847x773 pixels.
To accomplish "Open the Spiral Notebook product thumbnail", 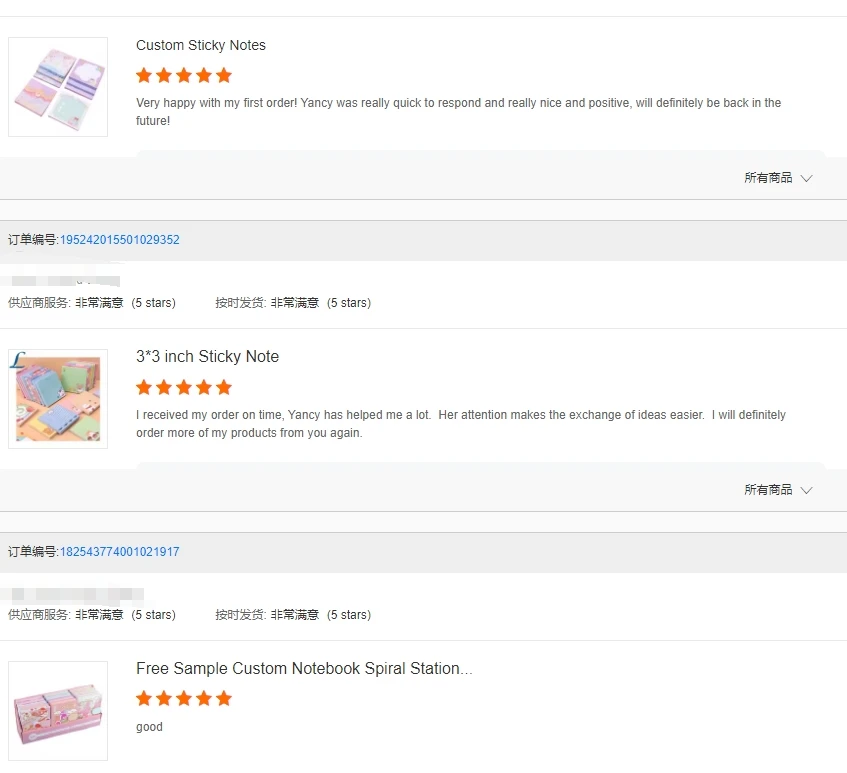I will click(x=58, y=710).
